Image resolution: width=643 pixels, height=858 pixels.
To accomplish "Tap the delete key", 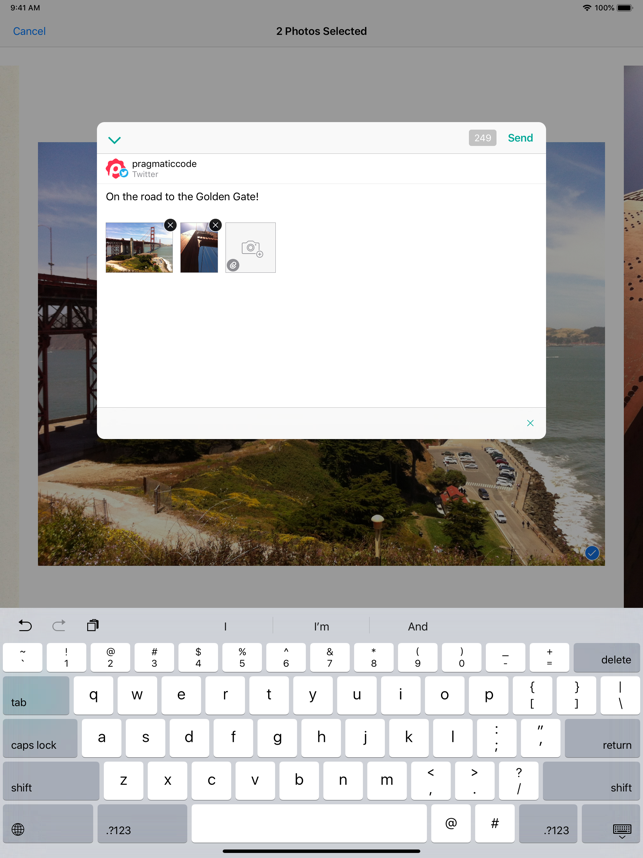I will click(606, 657).
